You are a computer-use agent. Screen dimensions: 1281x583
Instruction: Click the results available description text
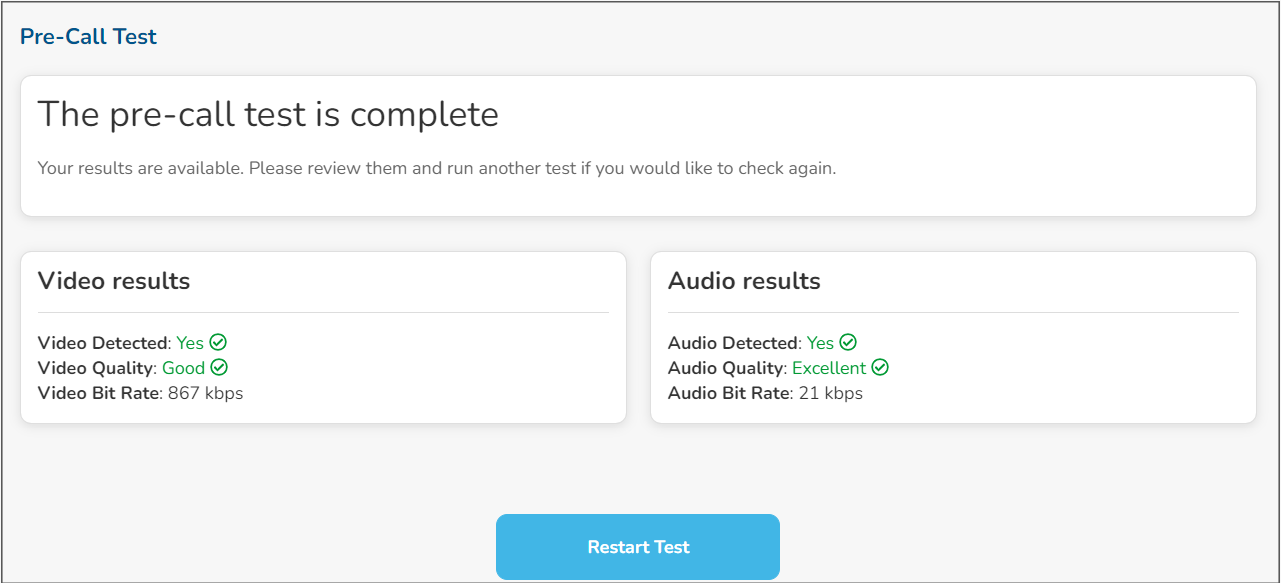point(436,168)
